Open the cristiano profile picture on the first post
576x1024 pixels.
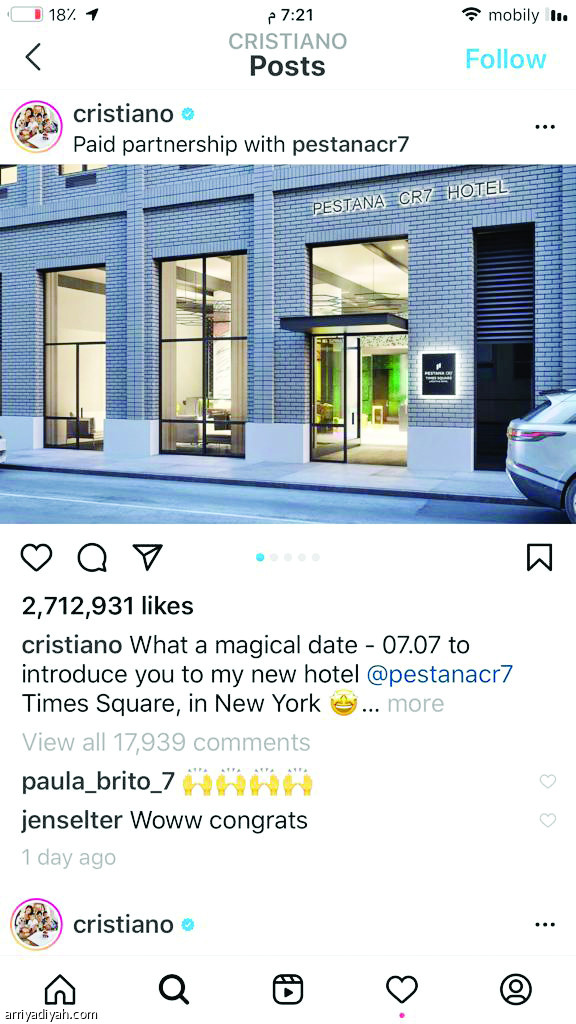tap(37, 127)
